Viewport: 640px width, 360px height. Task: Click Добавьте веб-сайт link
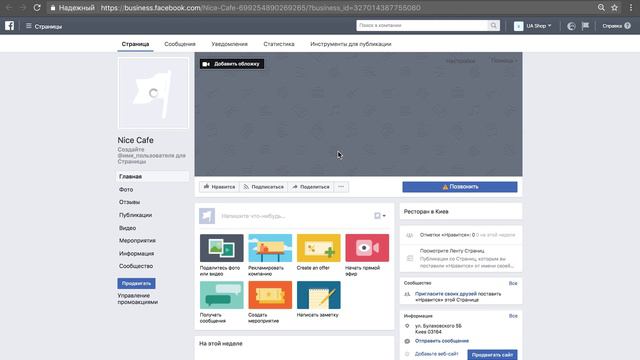436,354
